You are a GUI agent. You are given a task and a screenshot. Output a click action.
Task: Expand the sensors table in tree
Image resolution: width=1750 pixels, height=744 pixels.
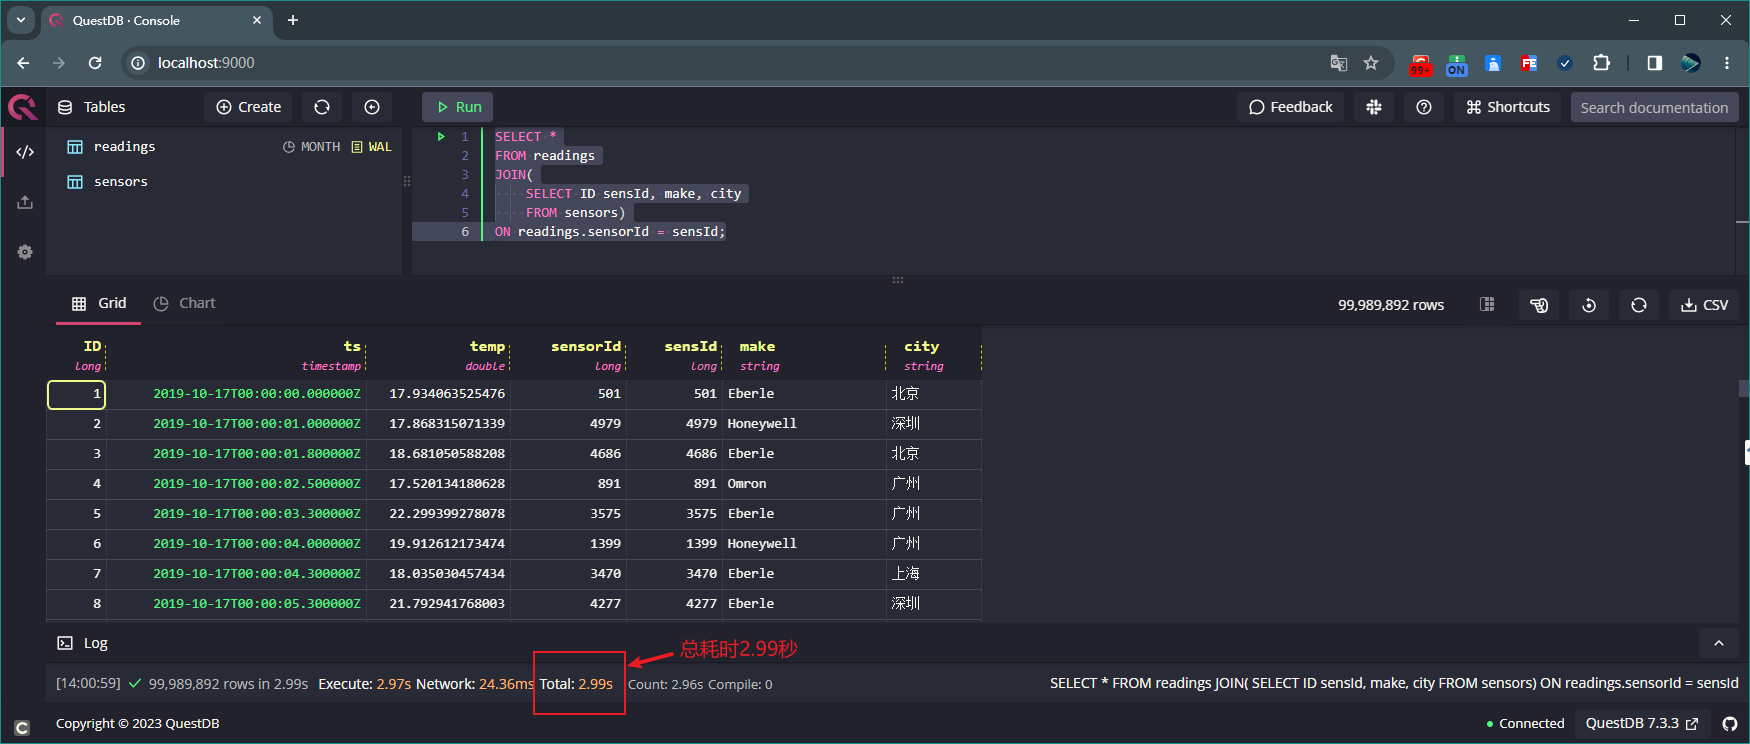[120, 182]
